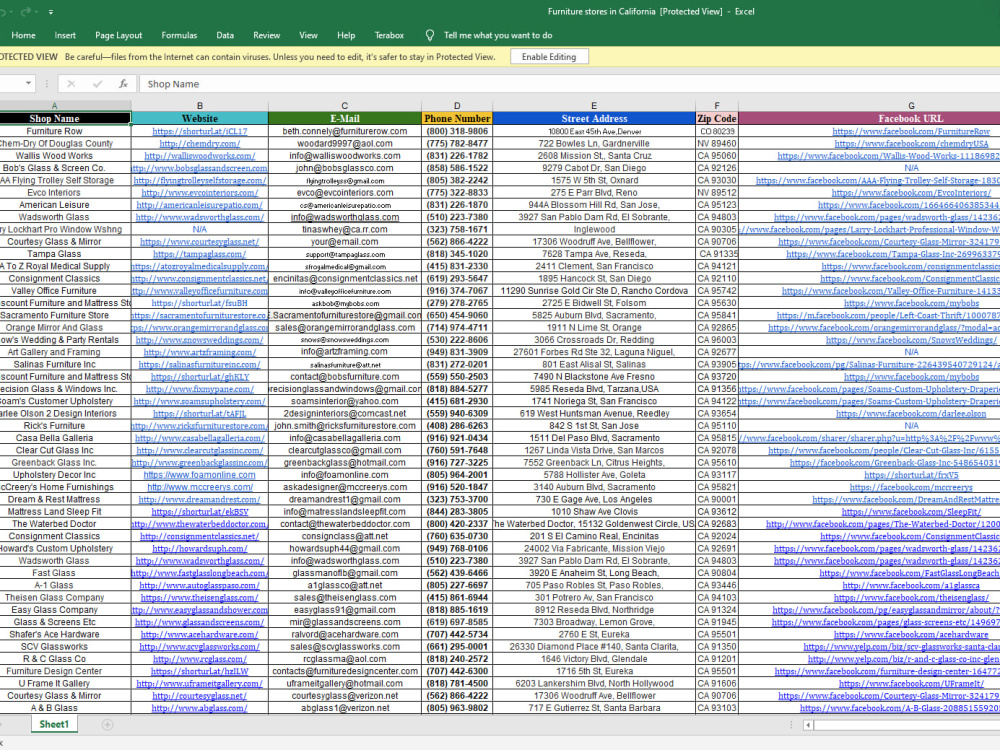Click the horizontal scrollbar left arrow
1000x750 pixels.
808,724
